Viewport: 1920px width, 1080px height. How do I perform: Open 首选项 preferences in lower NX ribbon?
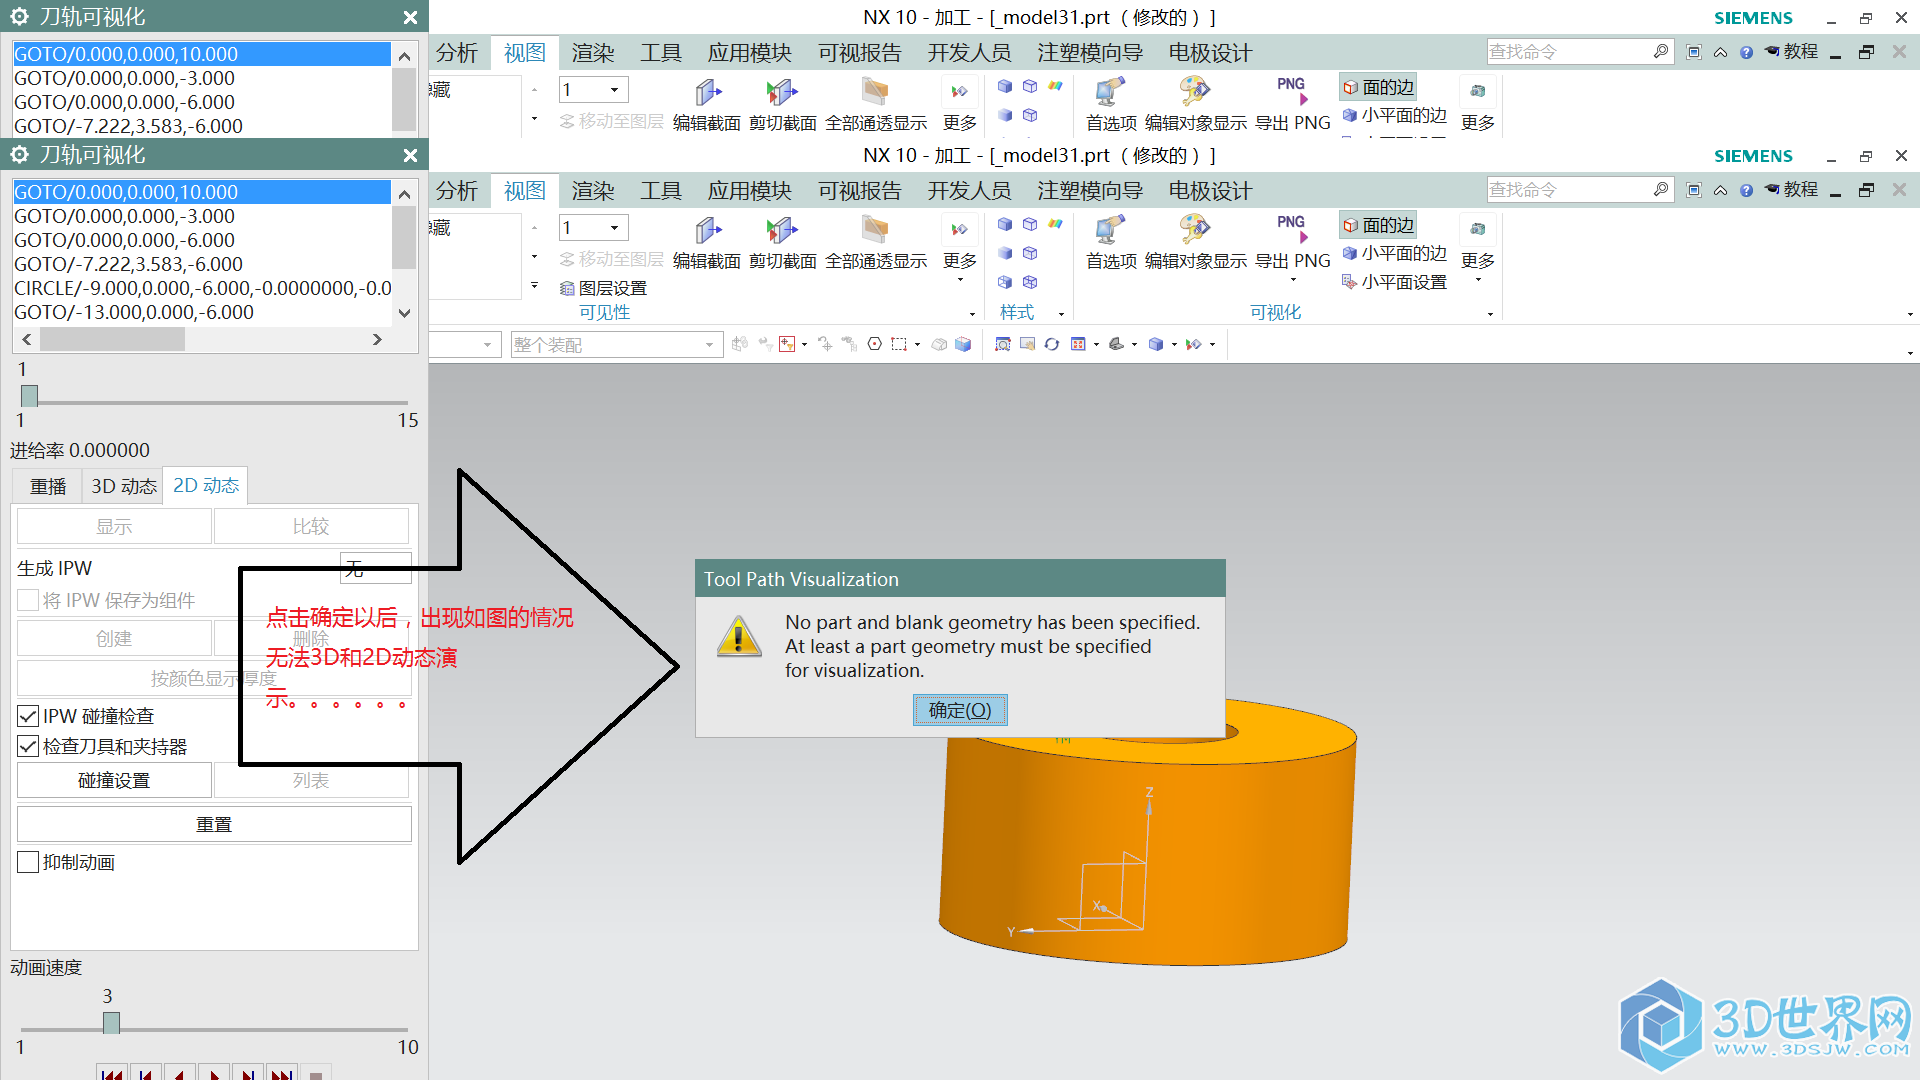1111,243
